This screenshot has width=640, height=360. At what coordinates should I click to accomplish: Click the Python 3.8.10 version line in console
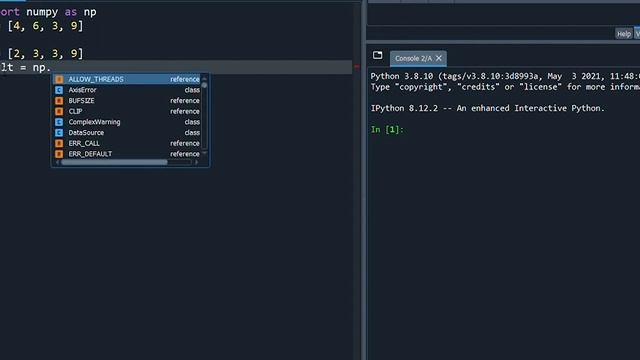505,76
